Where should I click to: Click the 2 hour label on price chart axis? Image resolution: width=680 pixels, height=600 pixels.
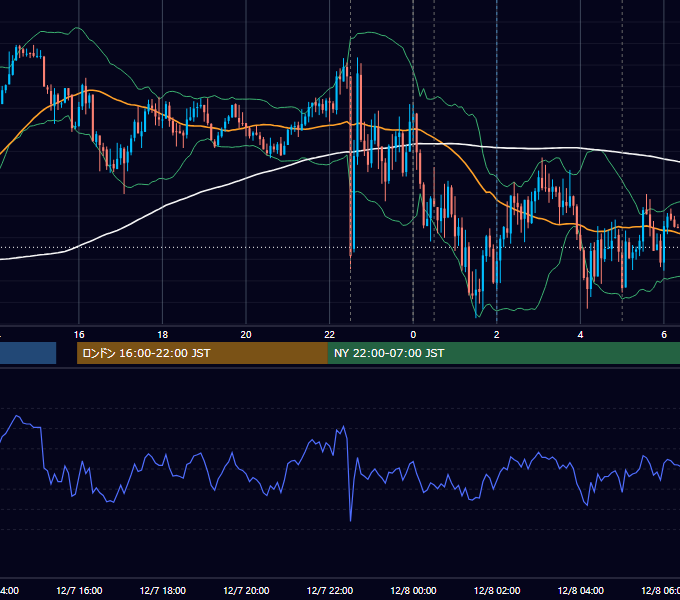pyautogui.click(x=497, y=335)
